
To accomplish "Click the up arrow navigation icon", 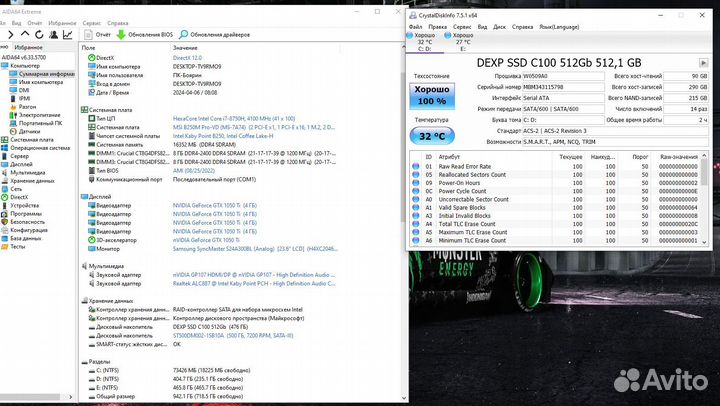I will (x=25, y=34).
